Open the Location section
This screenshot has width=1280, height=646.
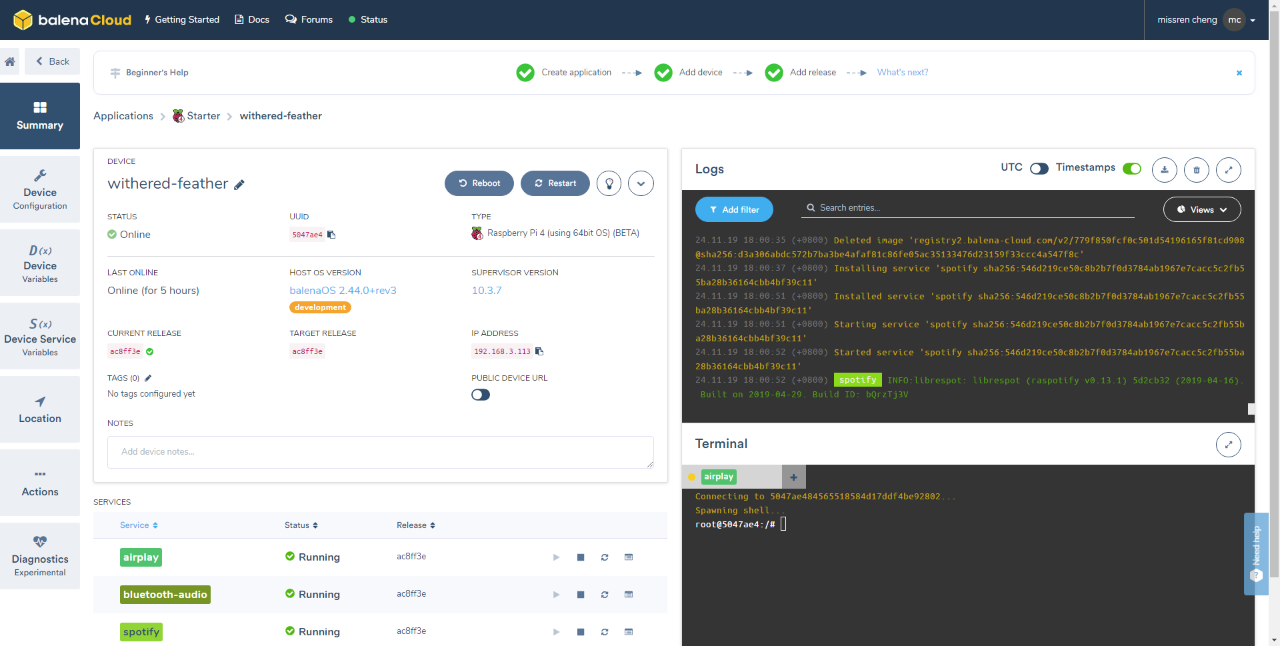pyautogui.click(x=40, y=409)
